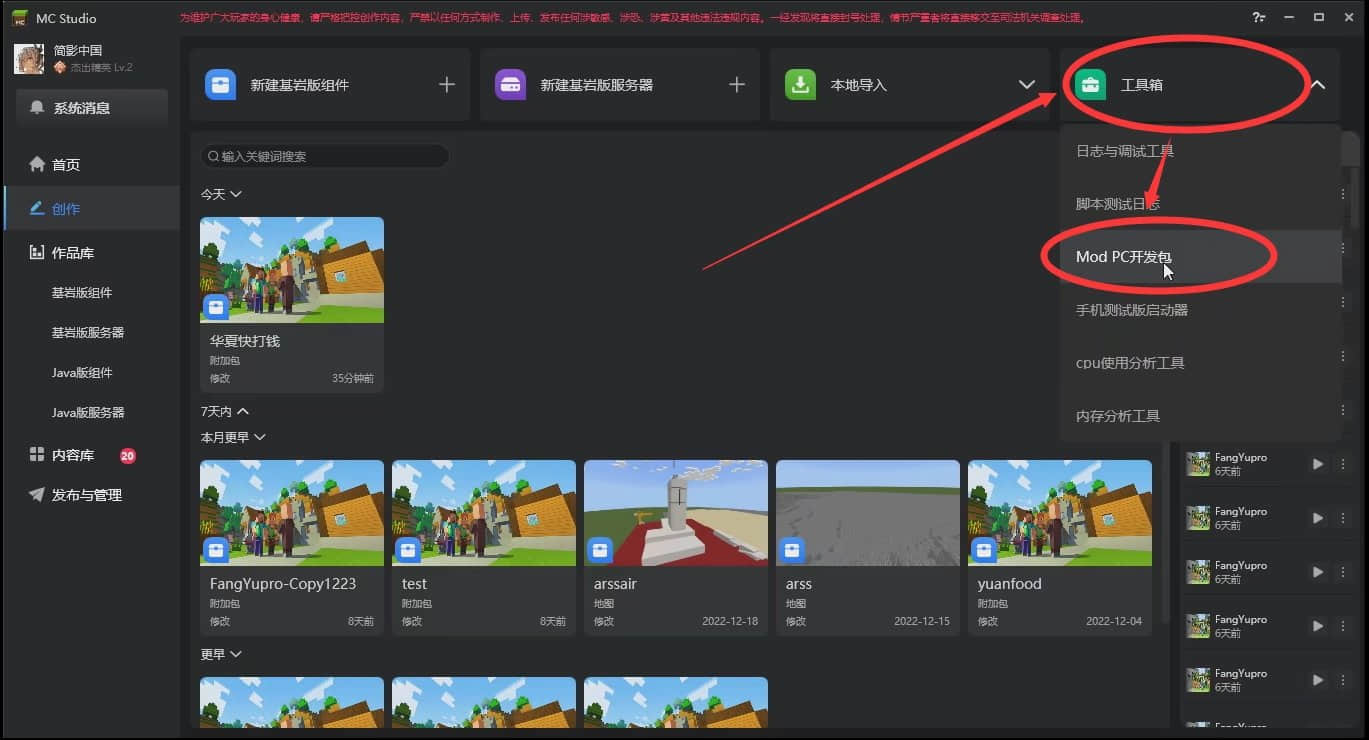Click the MC Studio logo icon
Image resolution: width=1369 pixels, height=740 pixels.
(18, 18)
